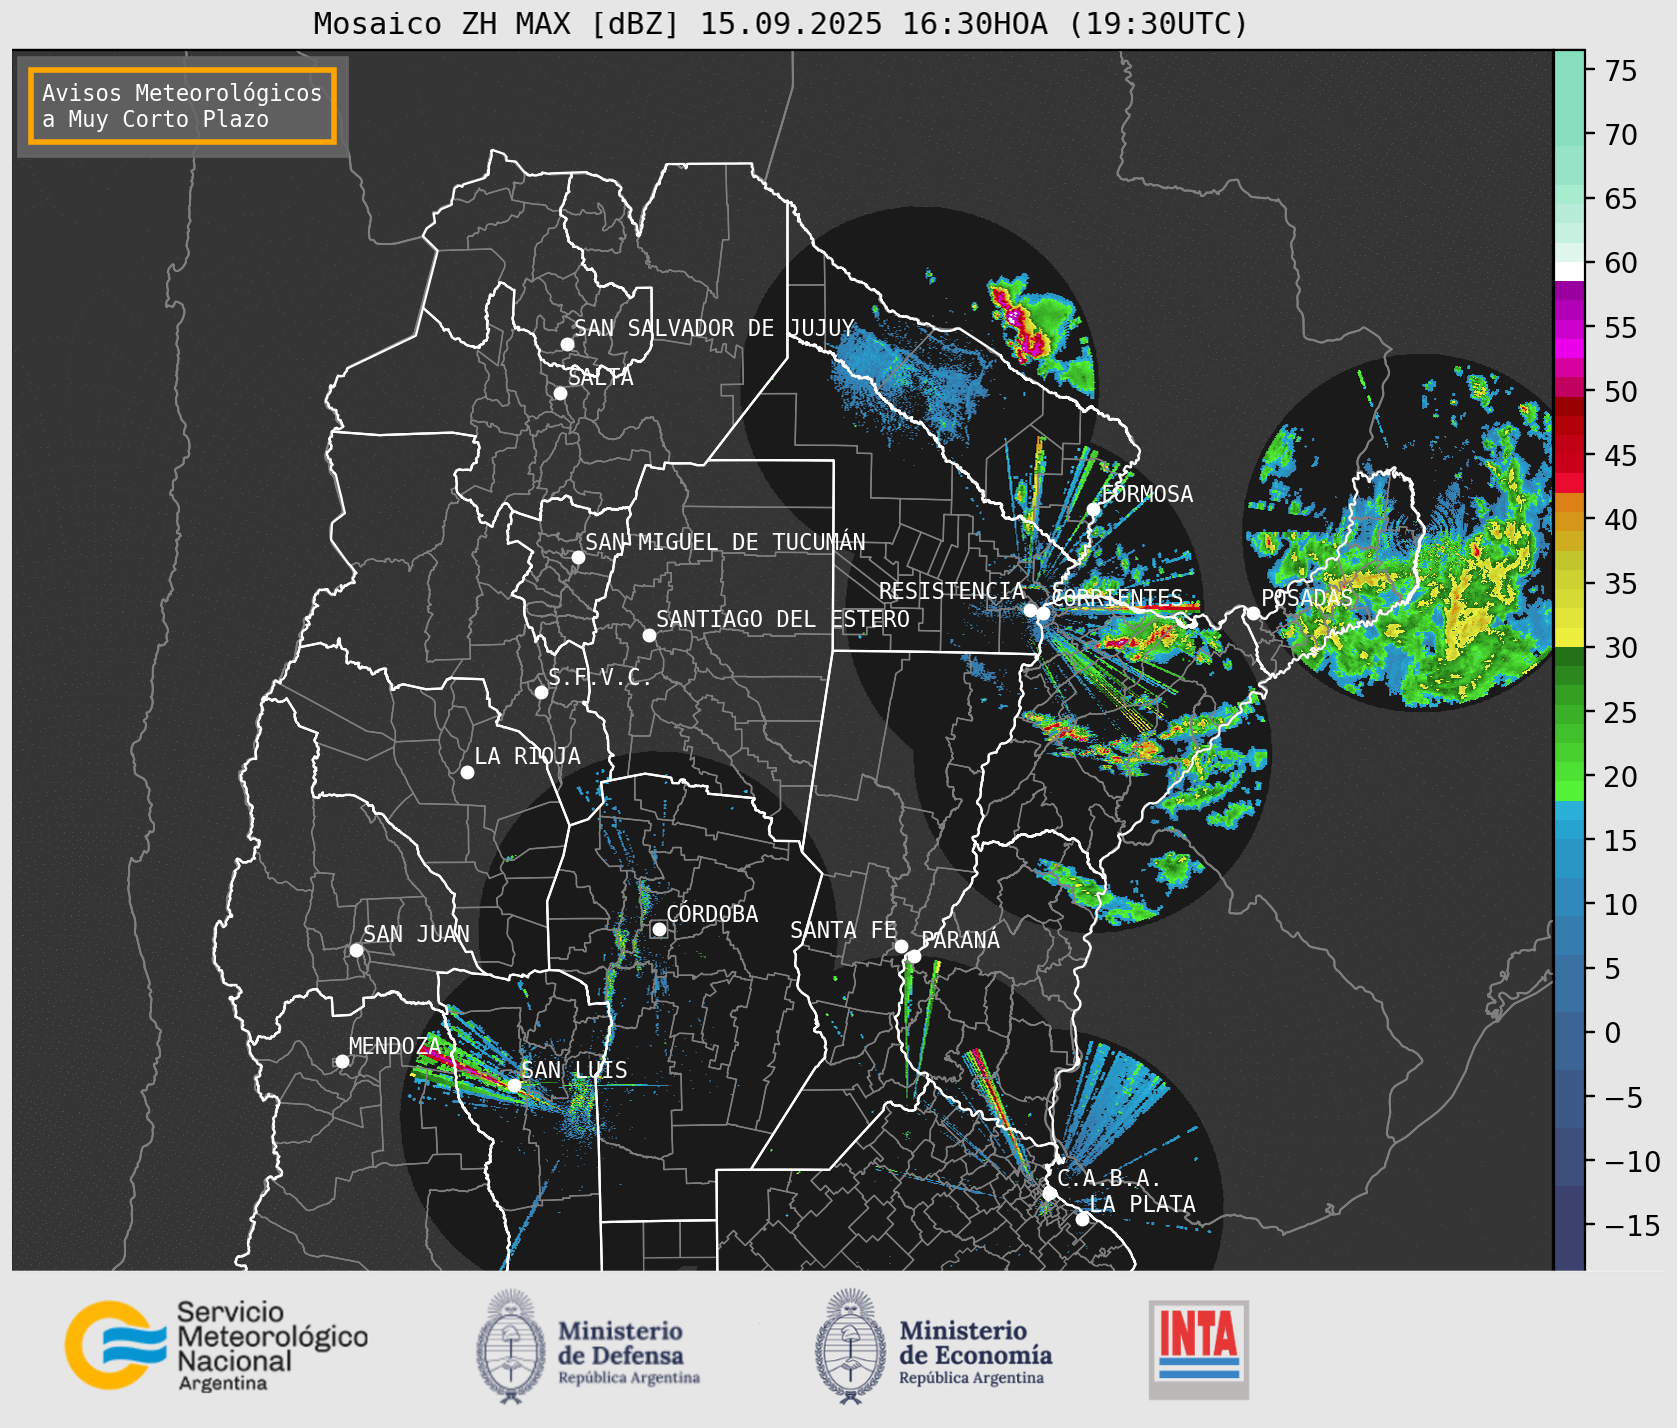Screen dimensions: 1677x1428
Task: Select the San Salvador de Jujuy city marker
Action: point(567,344)
